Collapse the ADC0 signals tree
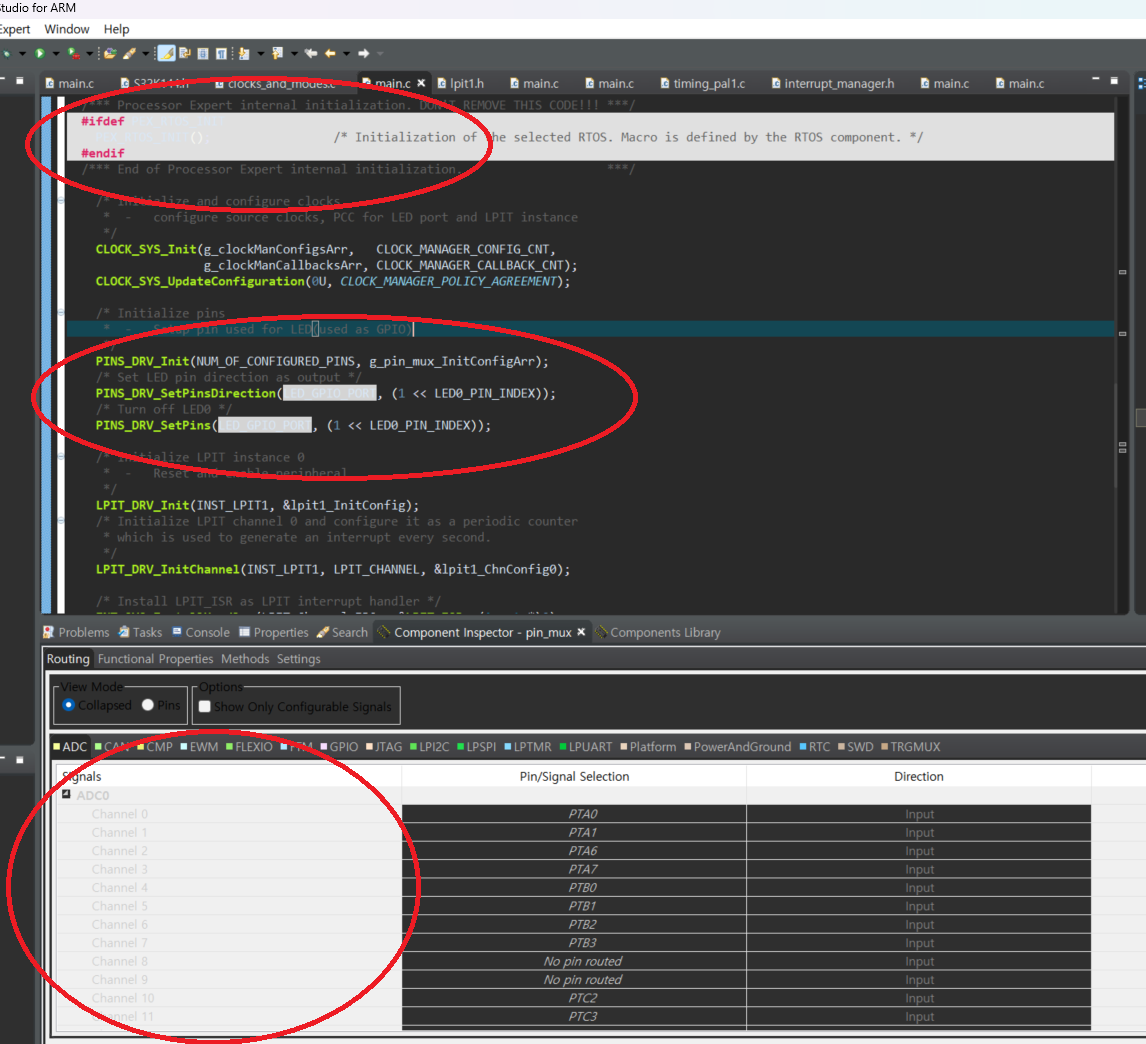 click(67, 794)
